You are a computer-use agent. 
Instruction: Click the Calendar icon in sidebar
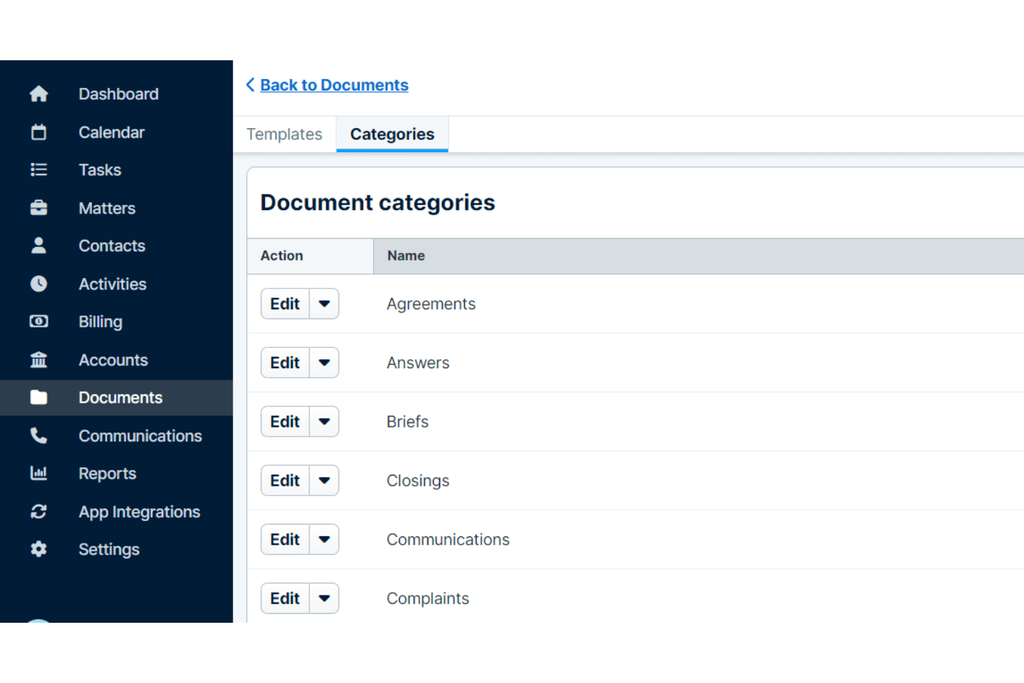tap(39, 132)
